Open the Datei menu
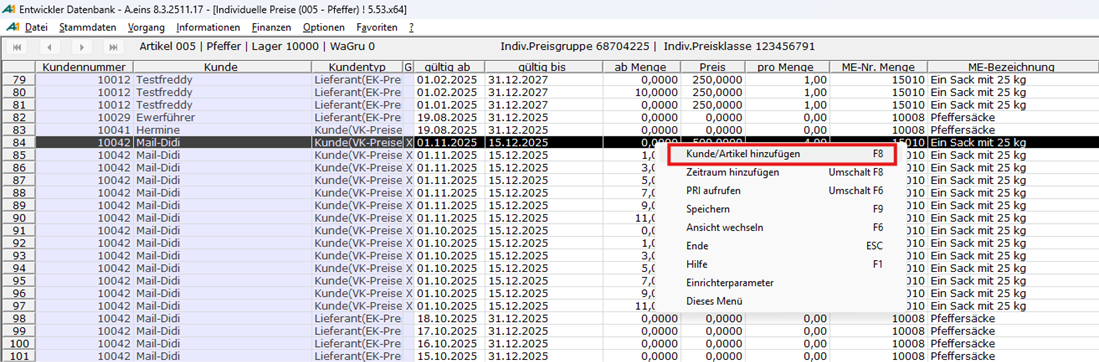The width and height of the screenshot is (1099, 362). (36, 27)
